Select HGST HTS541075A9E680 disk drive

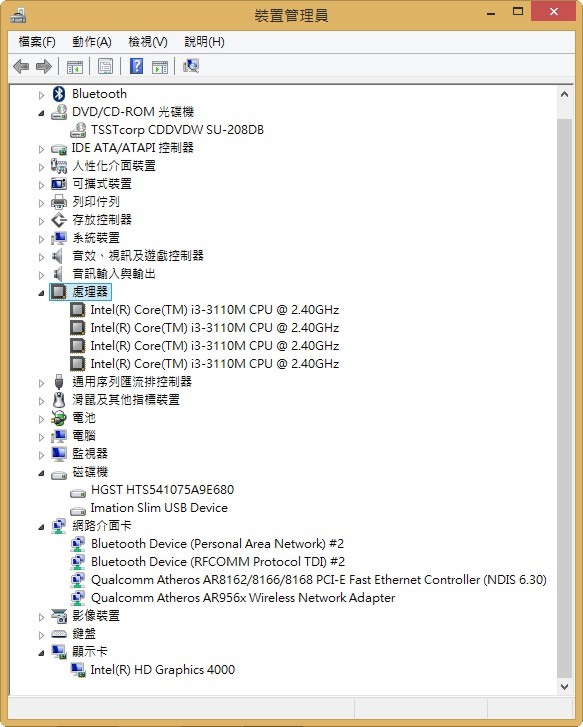(162, 490)
